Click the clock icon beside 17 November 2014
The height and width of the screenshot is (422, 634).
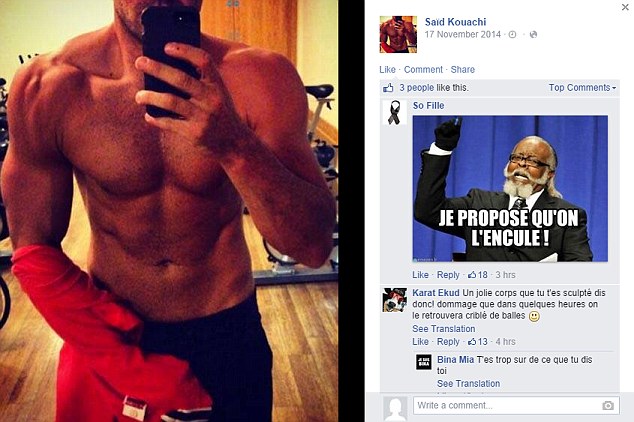coord(512,35)
